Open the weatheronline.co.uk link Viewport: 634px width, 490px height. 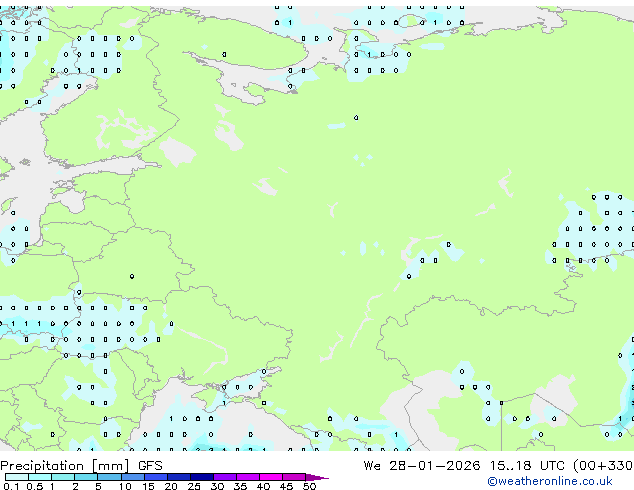click(x=550, y=481)
